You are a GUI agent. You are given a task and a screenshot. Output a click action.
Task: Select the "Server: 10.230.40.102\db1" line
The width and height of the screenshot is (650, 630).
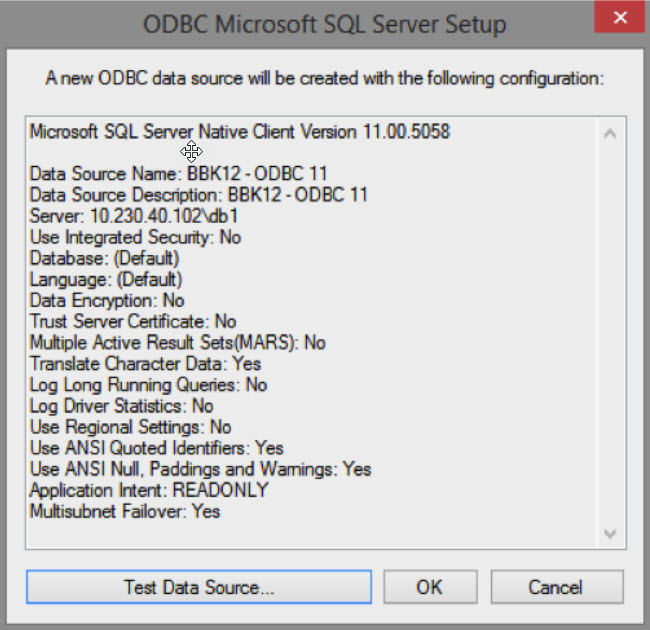(x=134, y=216)
